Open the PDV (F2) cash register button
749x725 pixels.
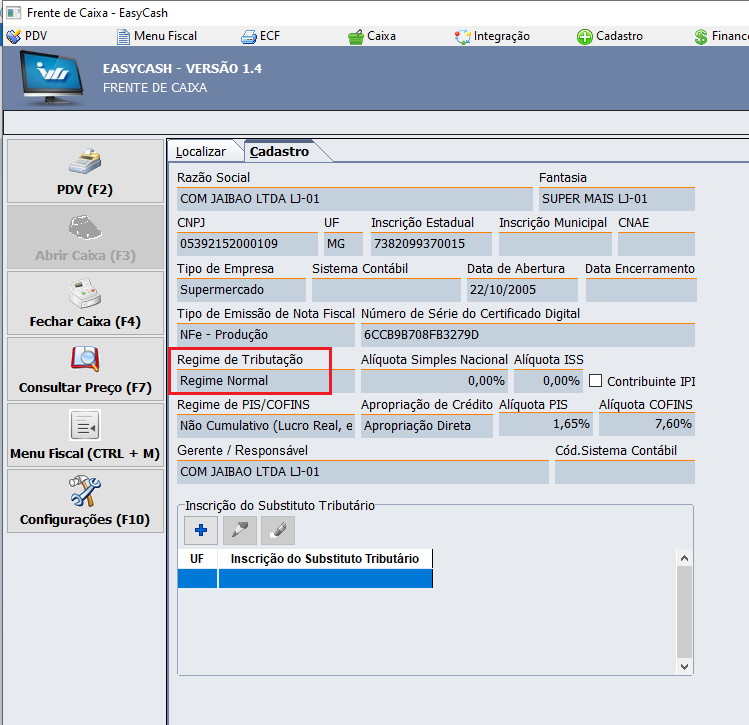84,171
